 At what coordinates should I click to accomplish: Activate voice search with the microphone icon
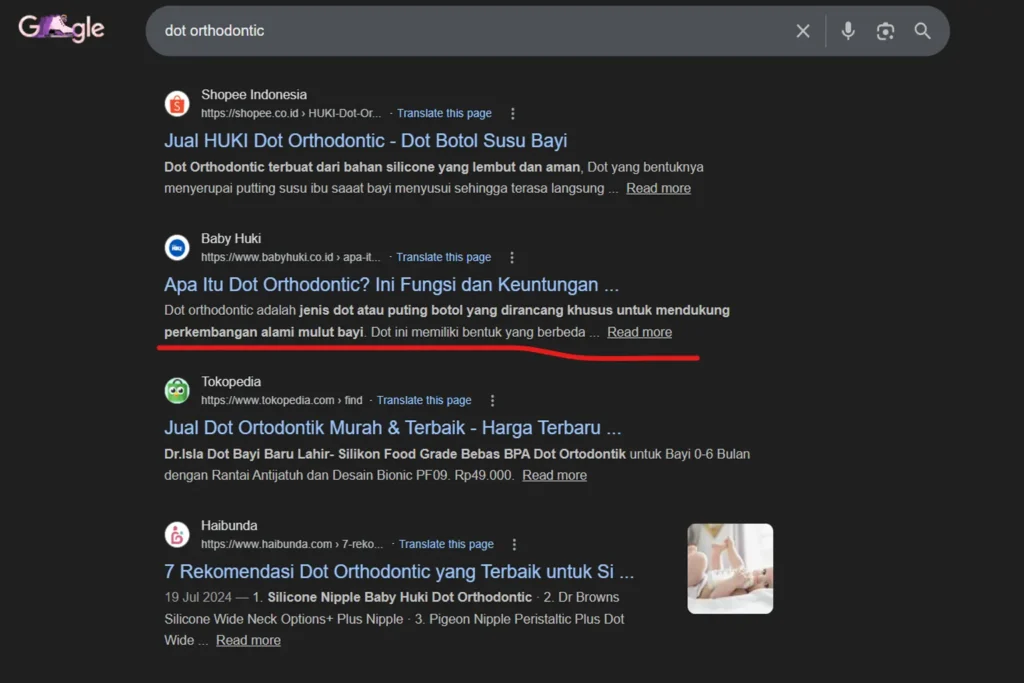(x=847, y=31)
